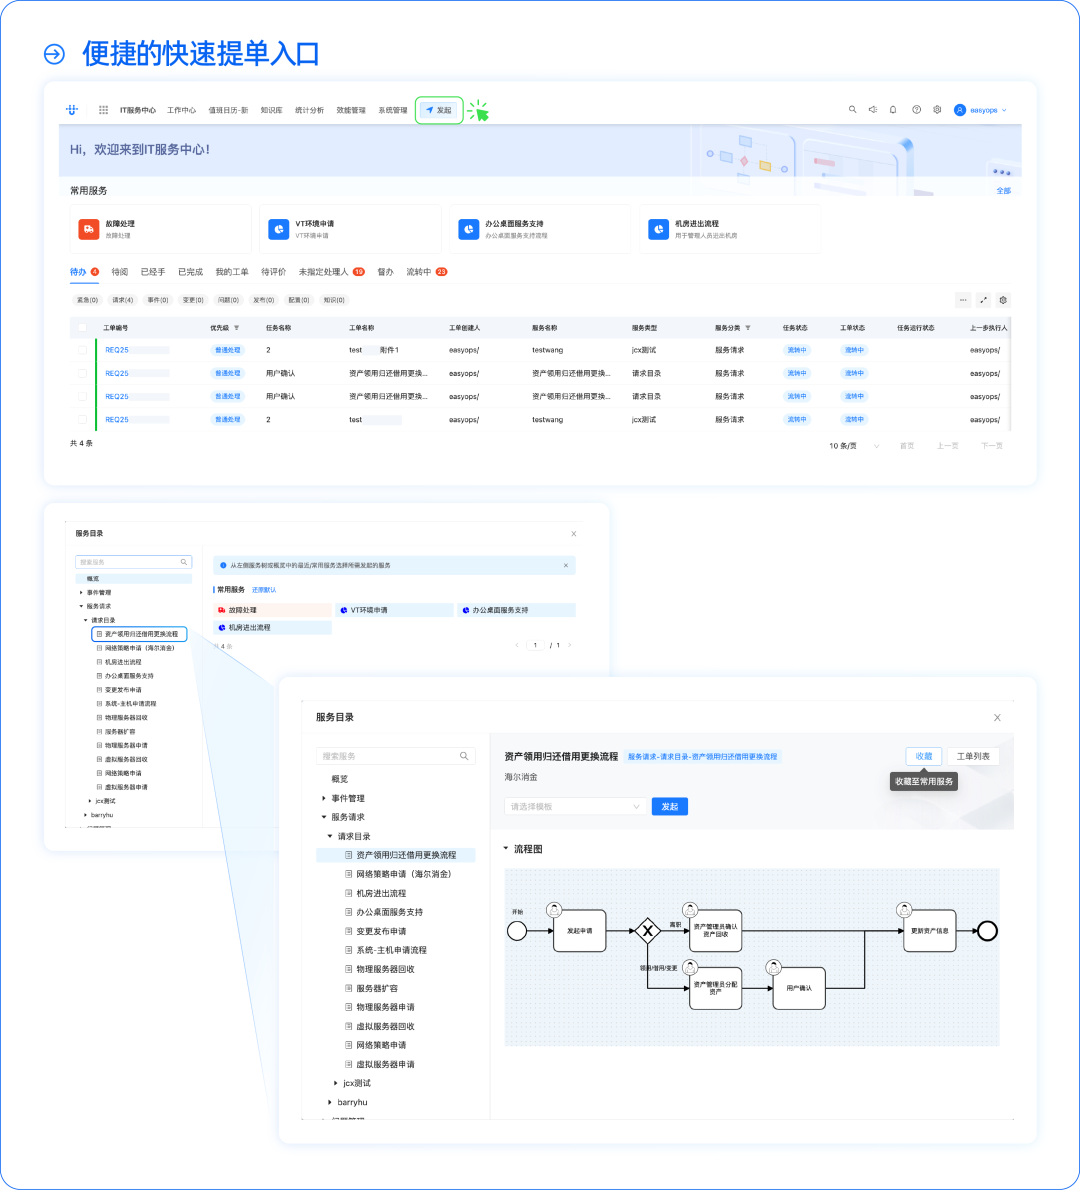This screenshot has width=1080, height=1190.
Task: Open the 工单列表 button
Action: pyautogui.click(x=973, y=756)
